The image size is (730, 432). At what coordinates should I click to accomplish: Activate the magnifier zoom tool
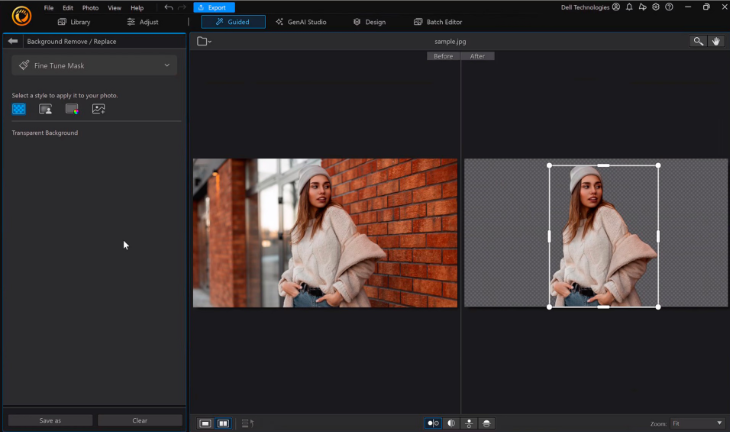click(698, 41)
